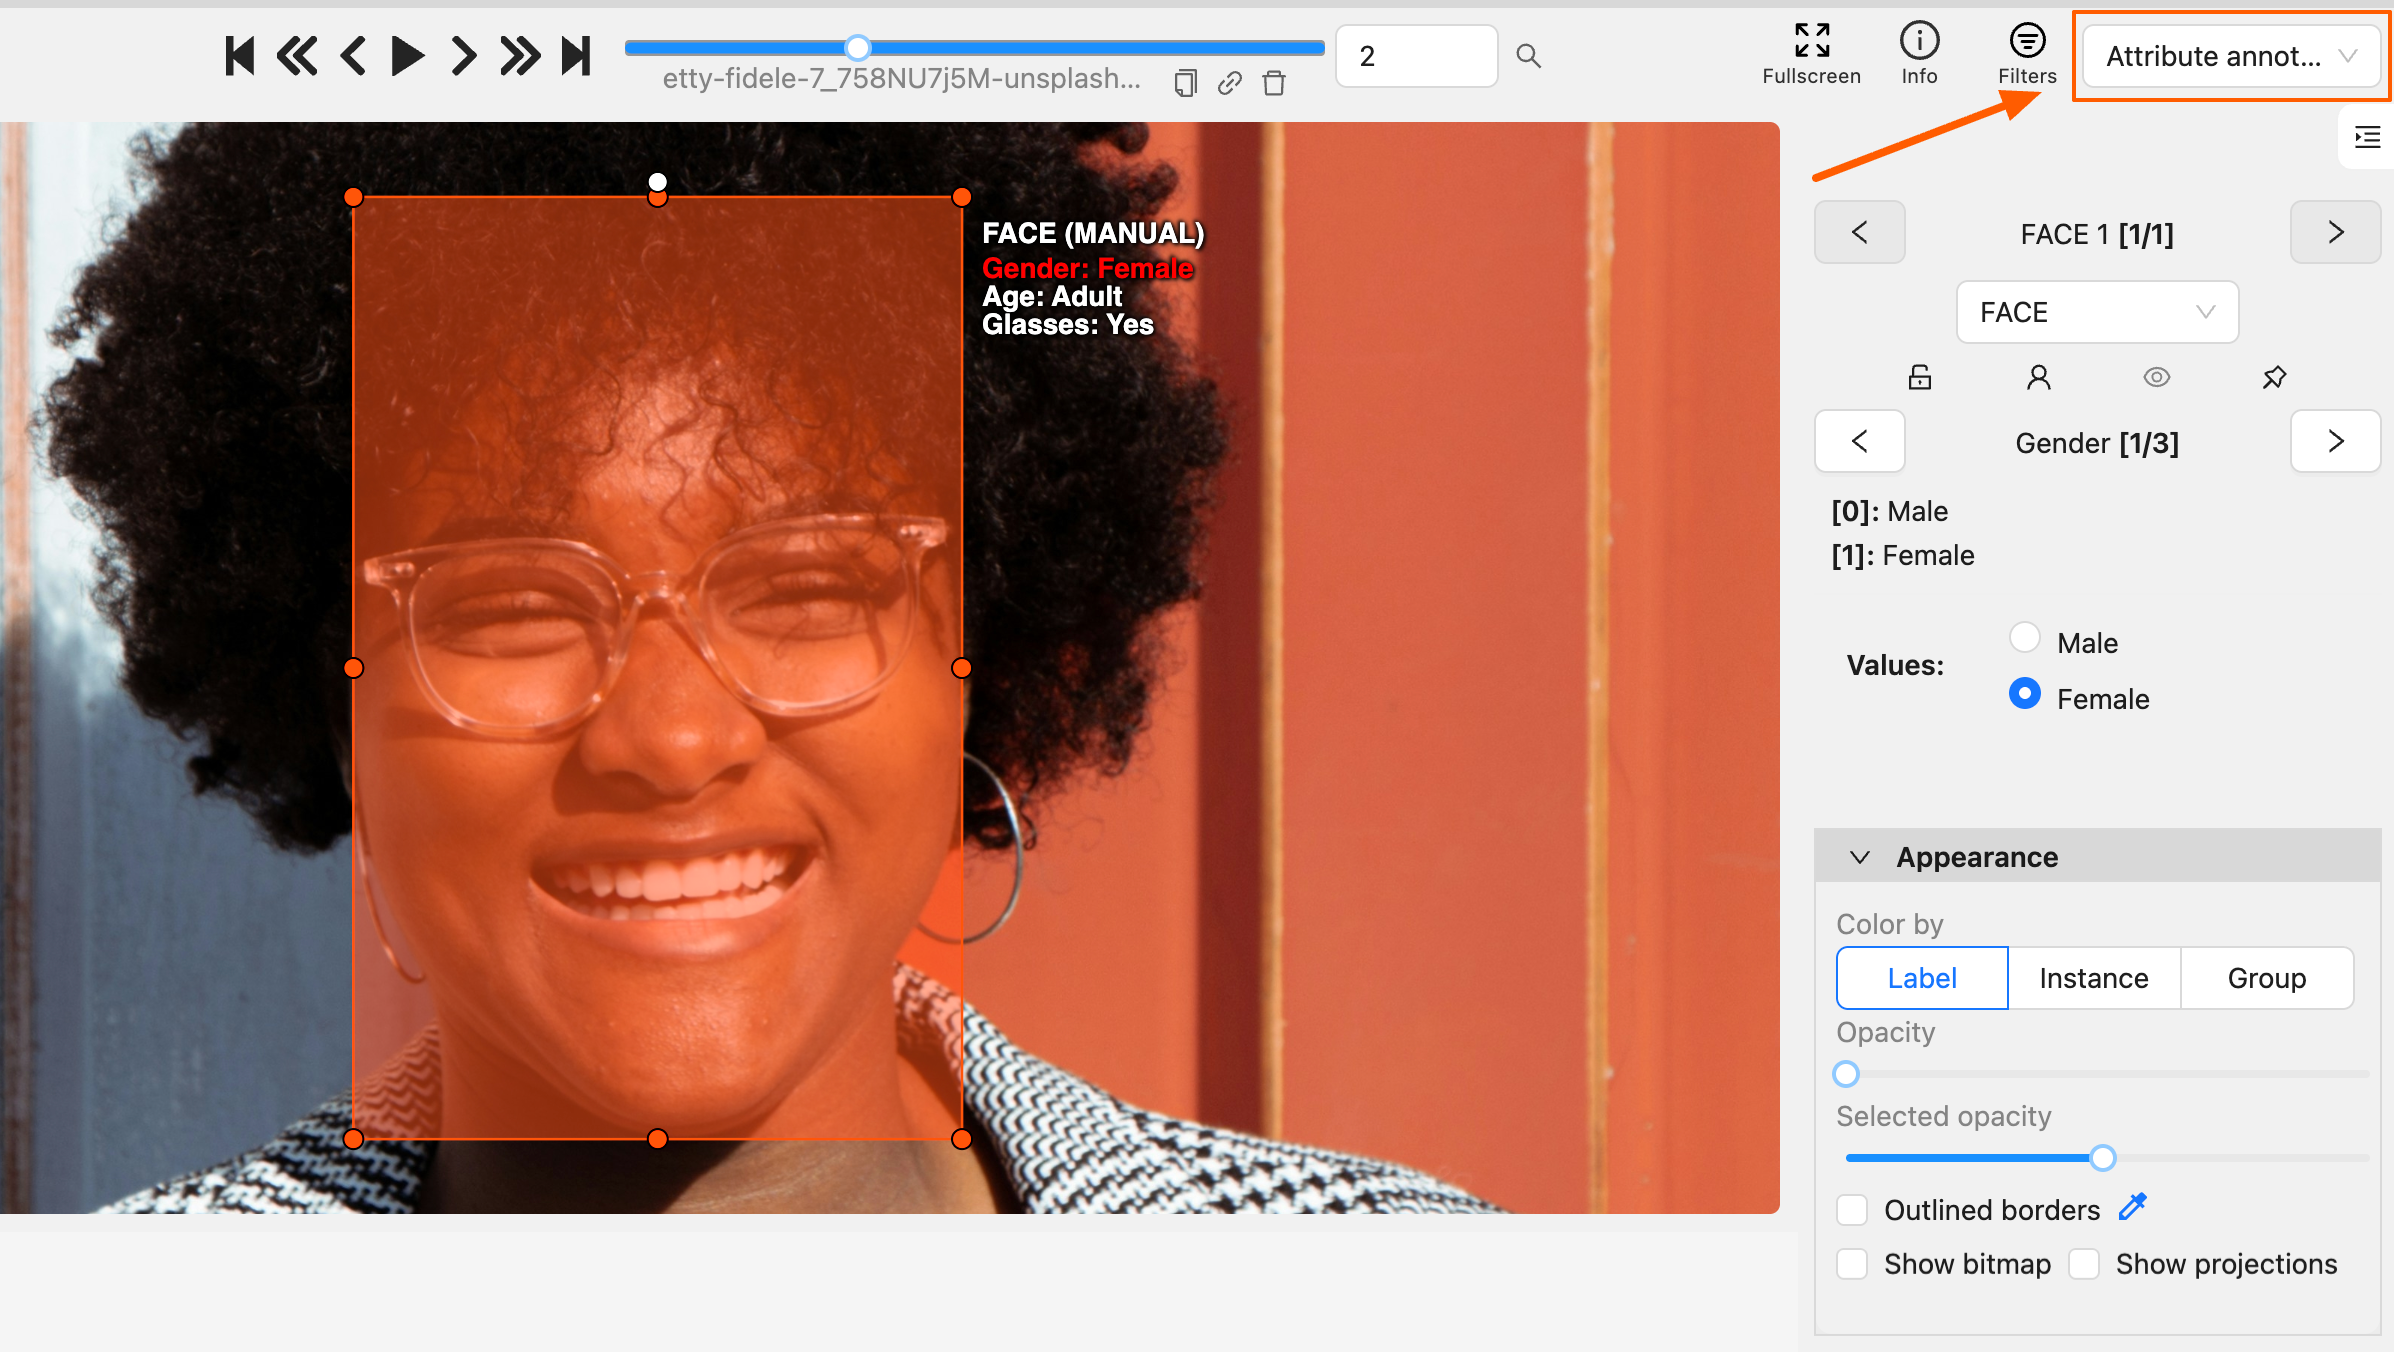Open the FACE label dropdown
This screenshot has height=1352, width=2394.
tap(2096, 312)
